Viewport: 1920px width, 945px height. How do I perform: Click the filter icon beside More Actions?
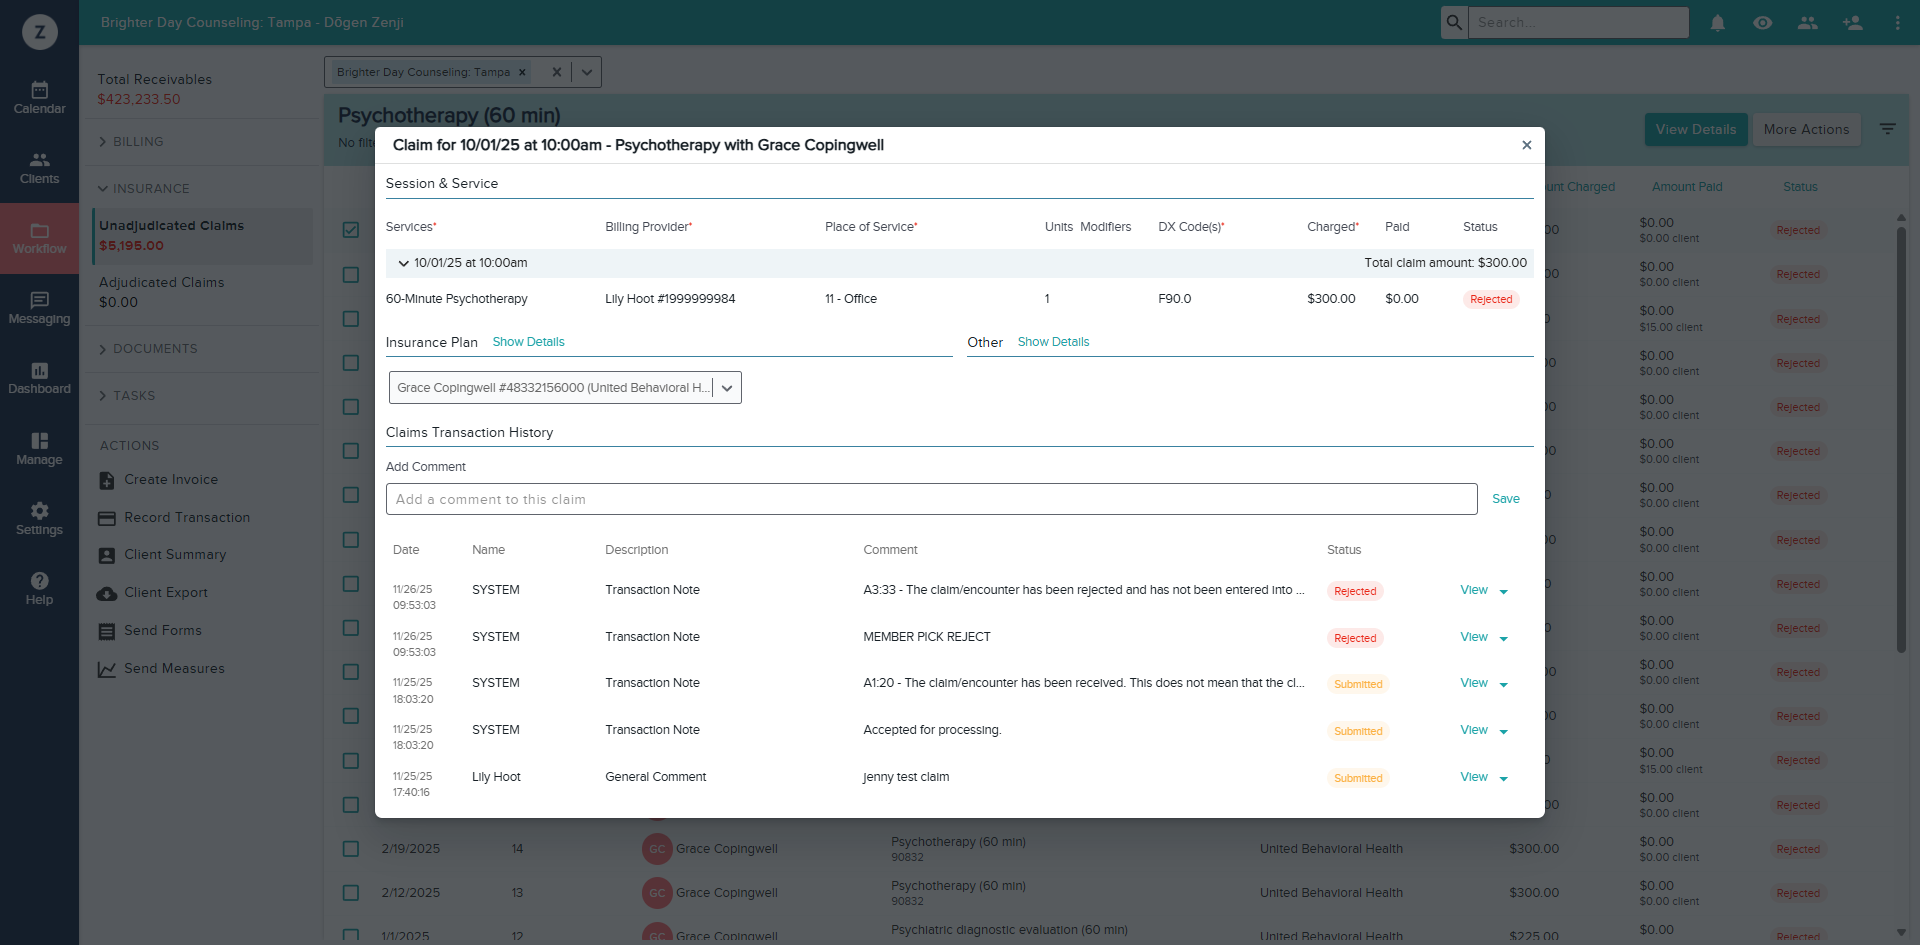(x=1887, y=129)
